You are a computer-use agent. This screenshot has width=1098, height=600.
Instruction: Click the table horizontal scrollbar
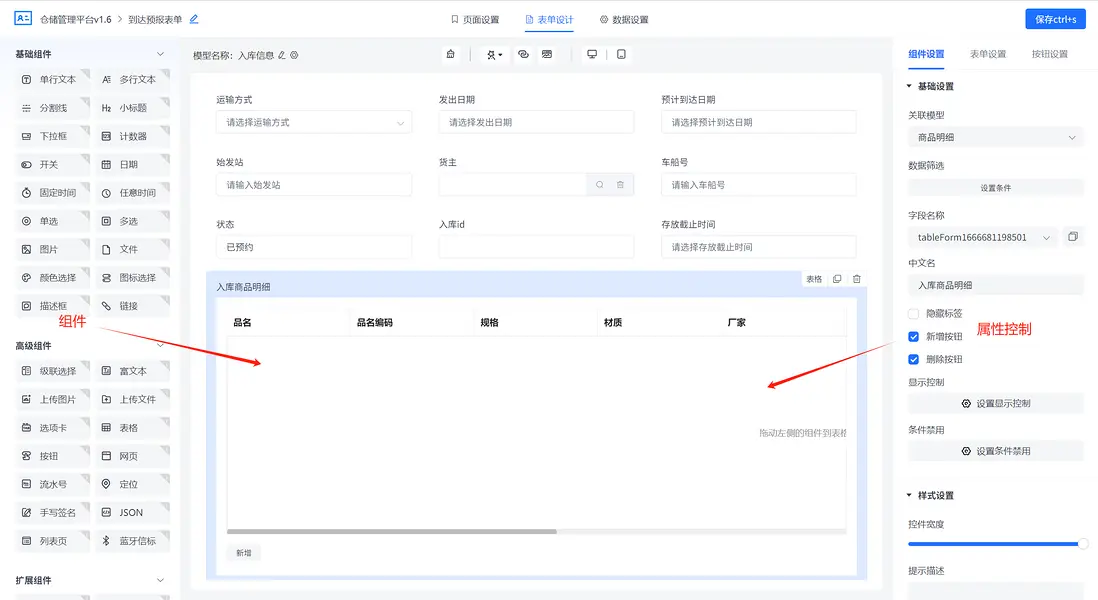pyautogui.click(x=391, y=531)
